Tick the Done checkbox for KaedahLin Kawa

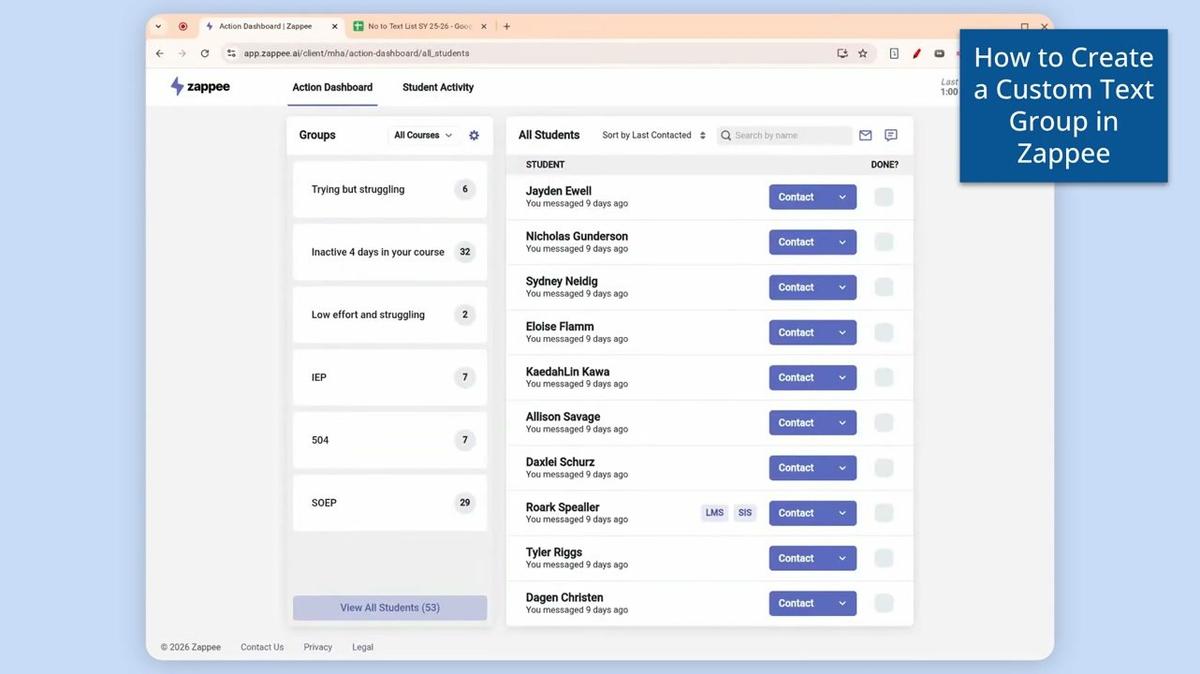click(884, 377)
